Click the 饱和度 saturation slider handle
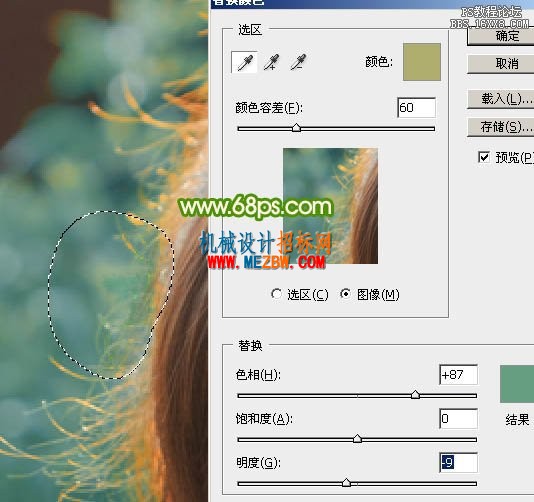Image resolution: width=534 pixels, height=502 pixels. coord(357,439)
